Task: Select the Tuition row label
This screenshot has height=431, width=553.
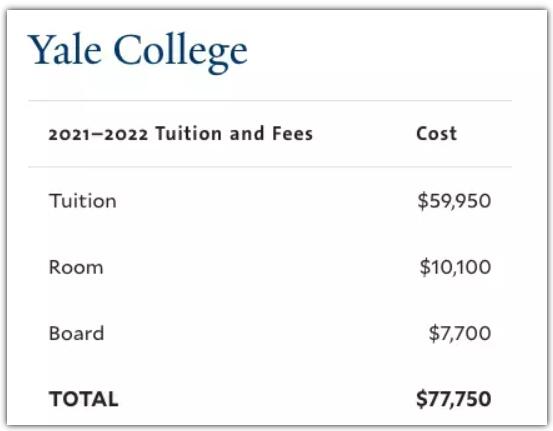Action: coord(83,201)
